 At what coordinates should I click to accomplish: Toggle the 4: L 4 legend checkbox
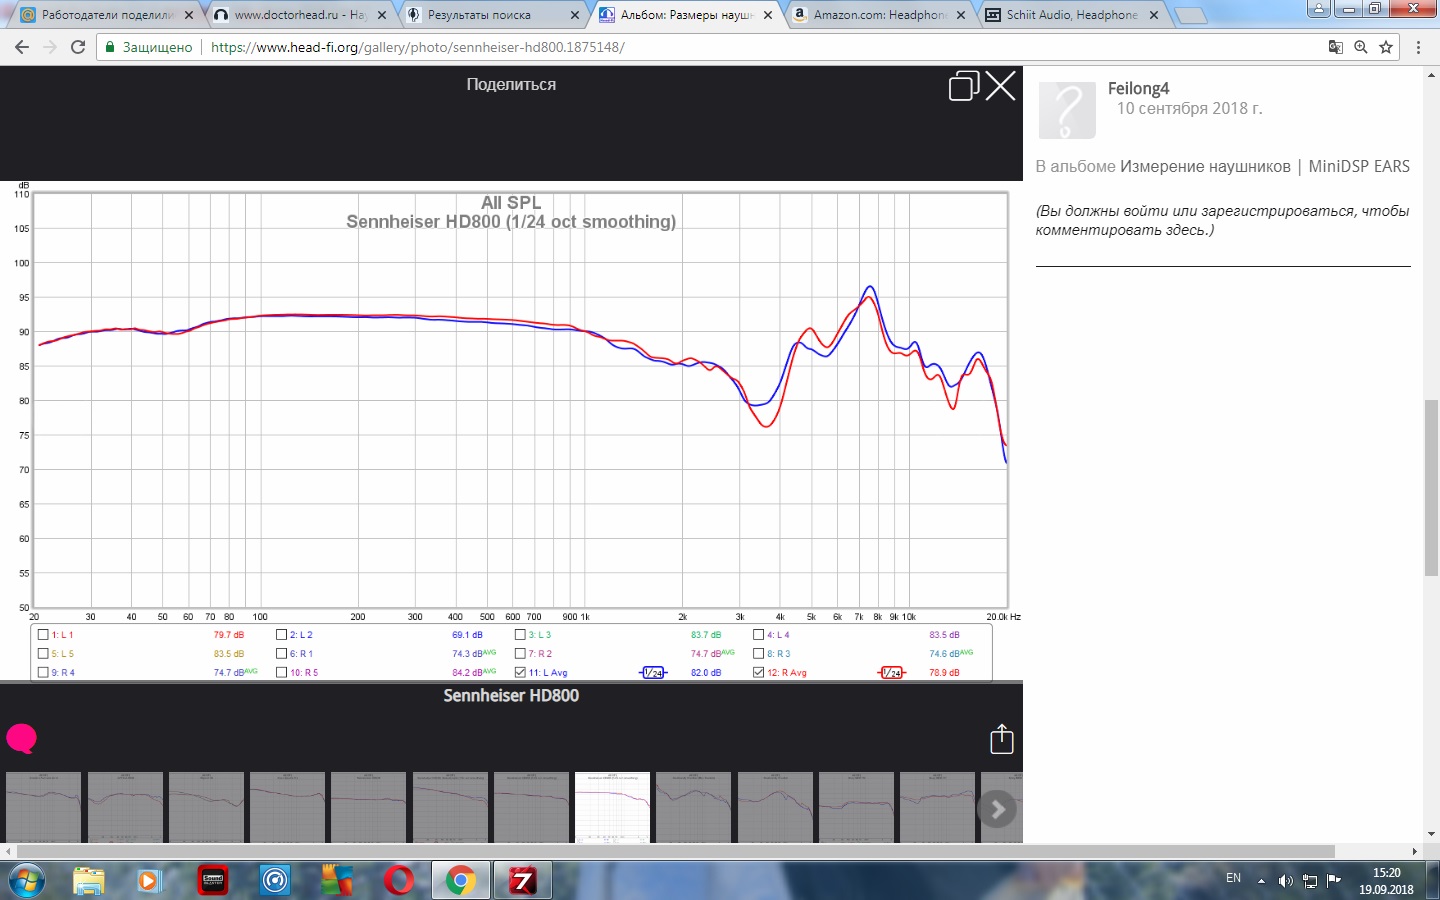click(x=758, y=634)
